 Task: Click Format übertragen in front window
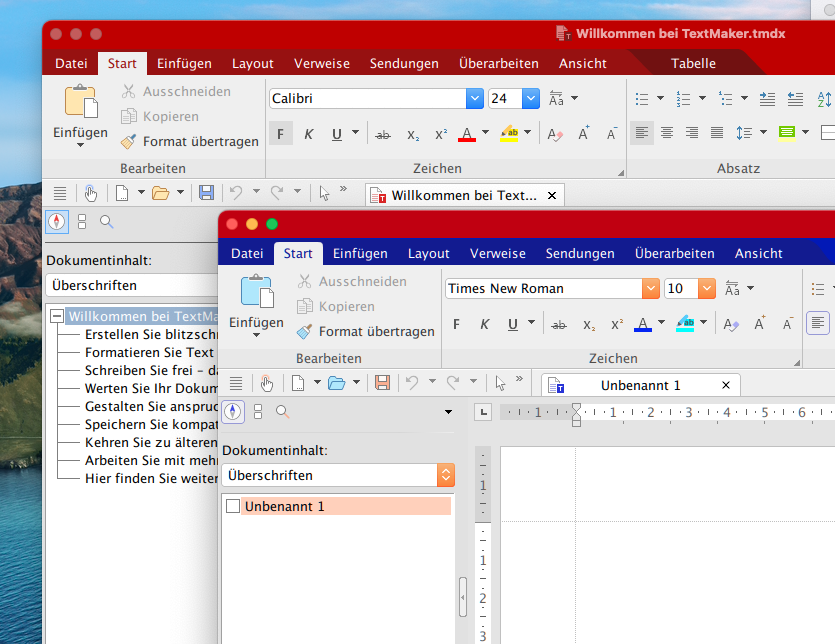(x=365, y=332)
